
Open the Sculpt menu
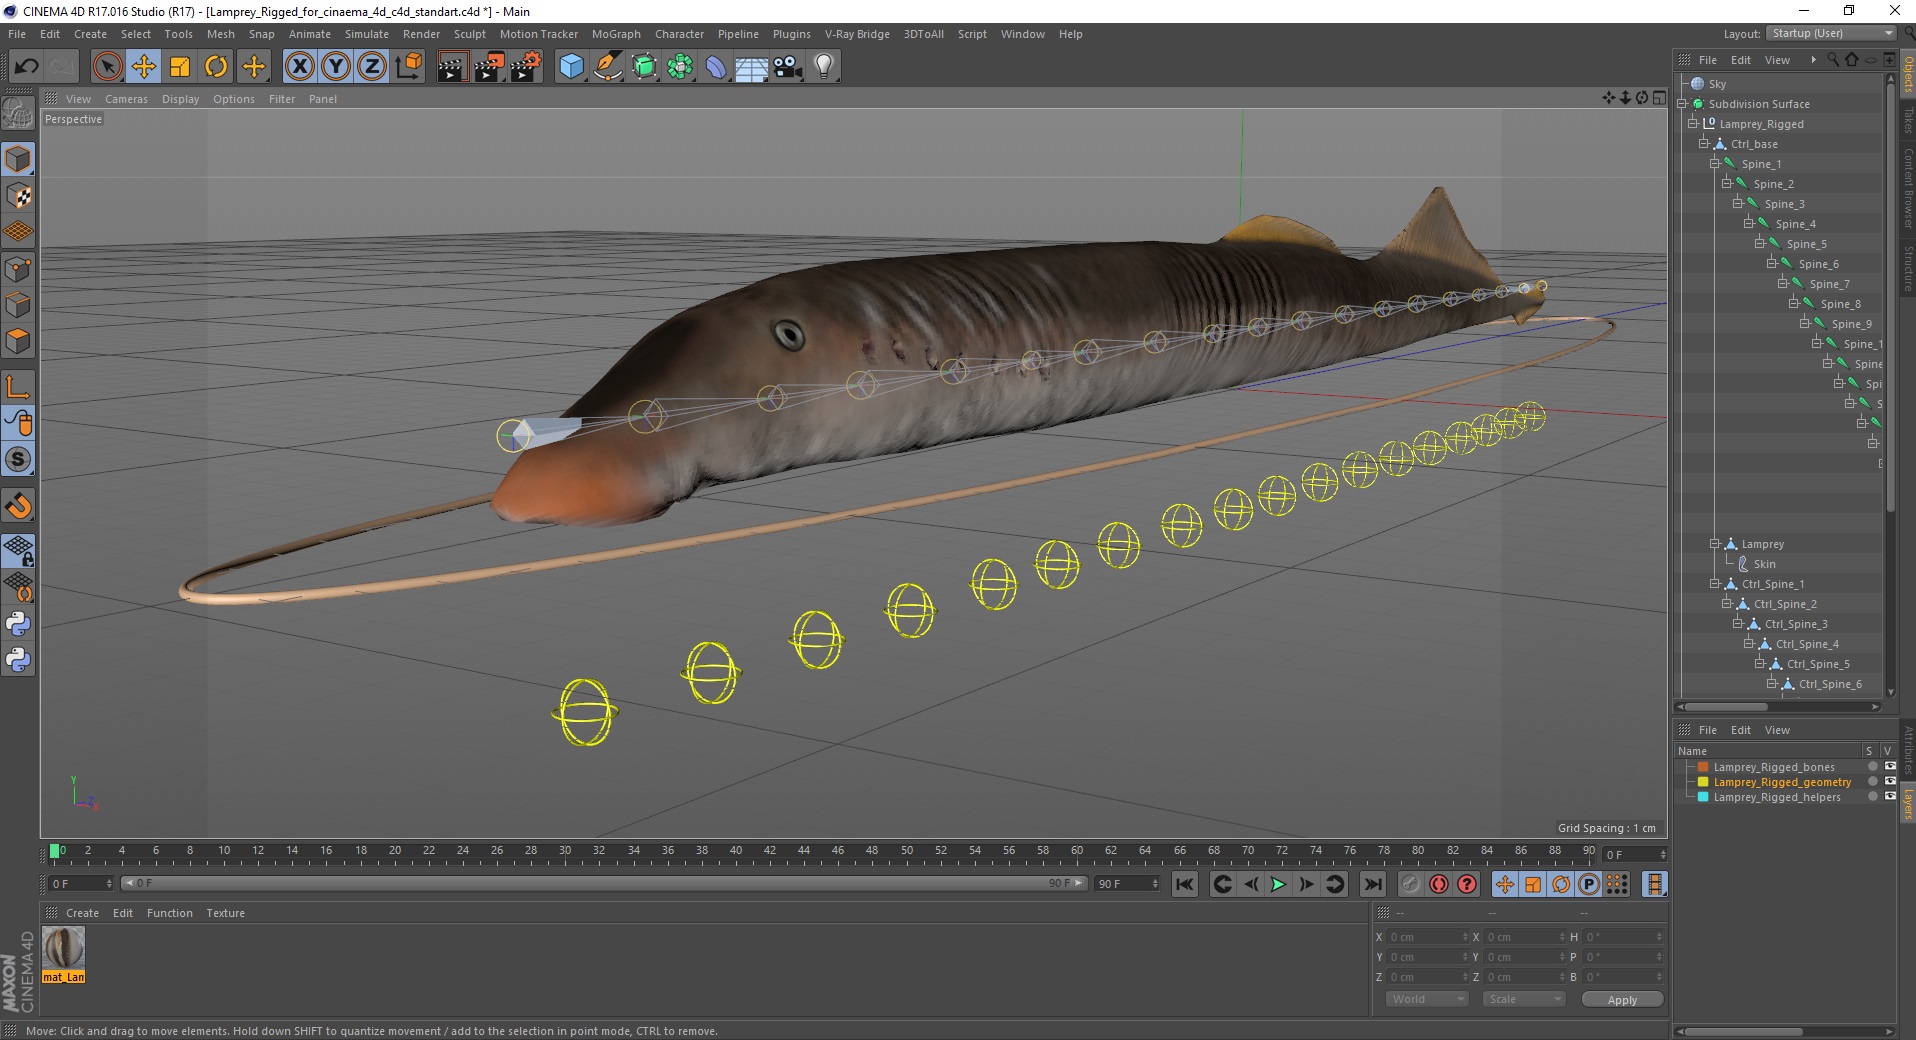(x=470, y=34)
